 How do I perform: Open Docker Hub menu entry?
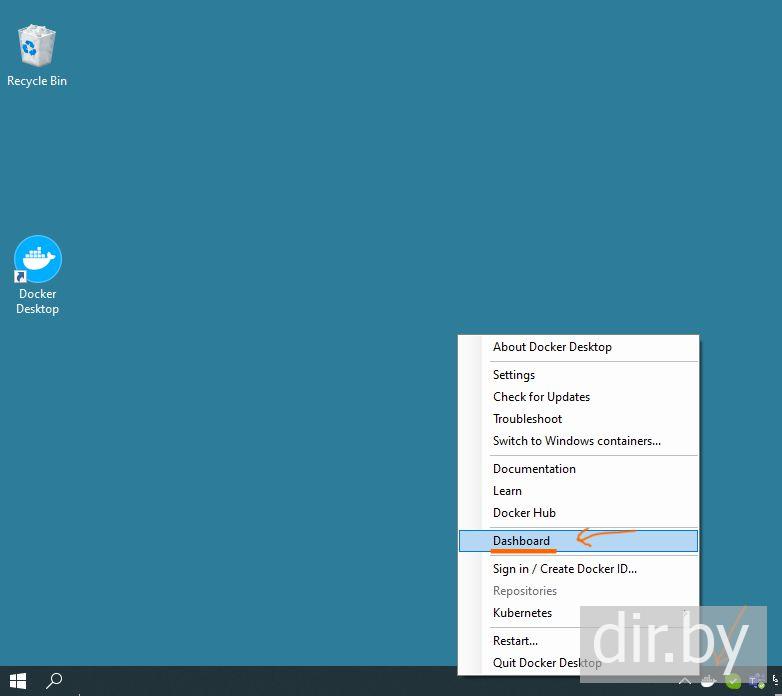pyautogui.click(x=579, y=513)
